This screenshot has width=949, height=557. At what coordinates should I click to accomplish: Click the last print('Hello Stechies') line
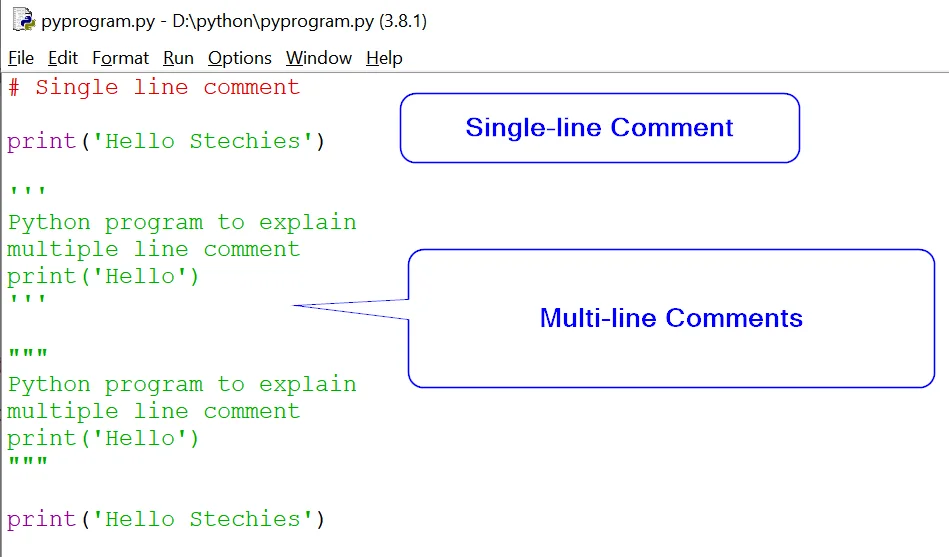click(x=166, y=519)
